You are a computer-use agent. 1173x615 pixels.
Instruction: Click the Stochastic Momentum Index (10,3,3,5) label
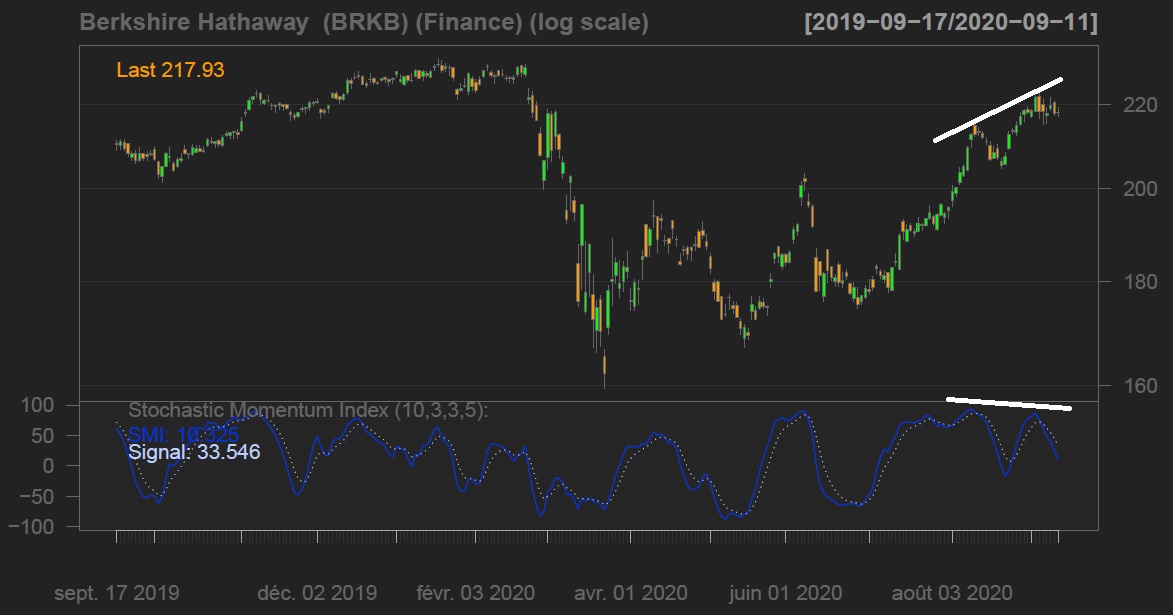[x=308, y=410]
